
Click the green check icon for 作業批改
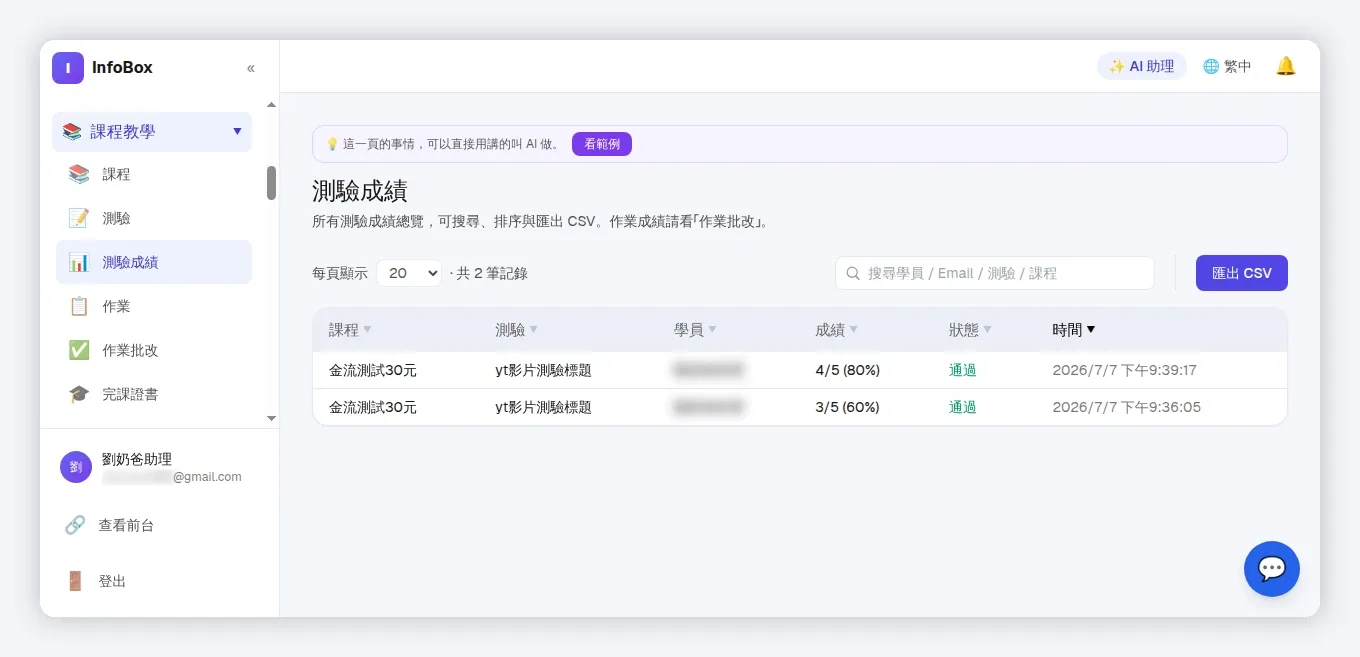tap(79, 350)
